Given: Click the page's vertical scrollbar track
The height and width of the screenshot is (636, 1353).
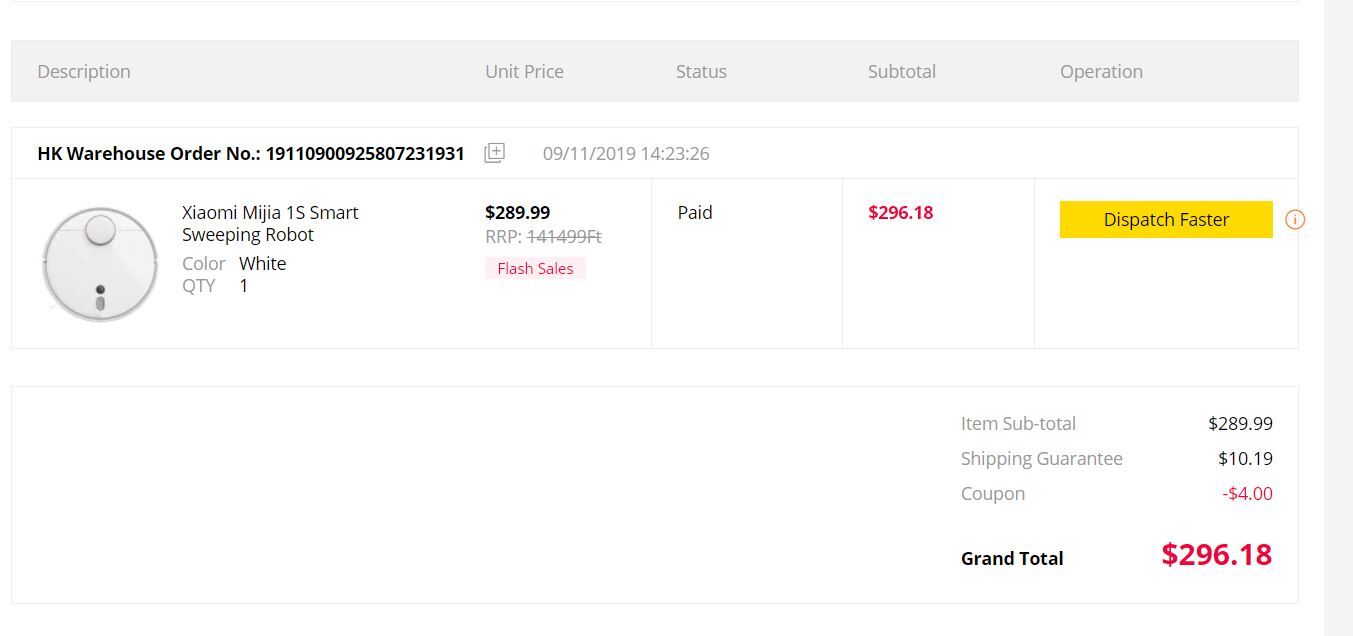Looking at the screenshot, I should coord(1338,318).
